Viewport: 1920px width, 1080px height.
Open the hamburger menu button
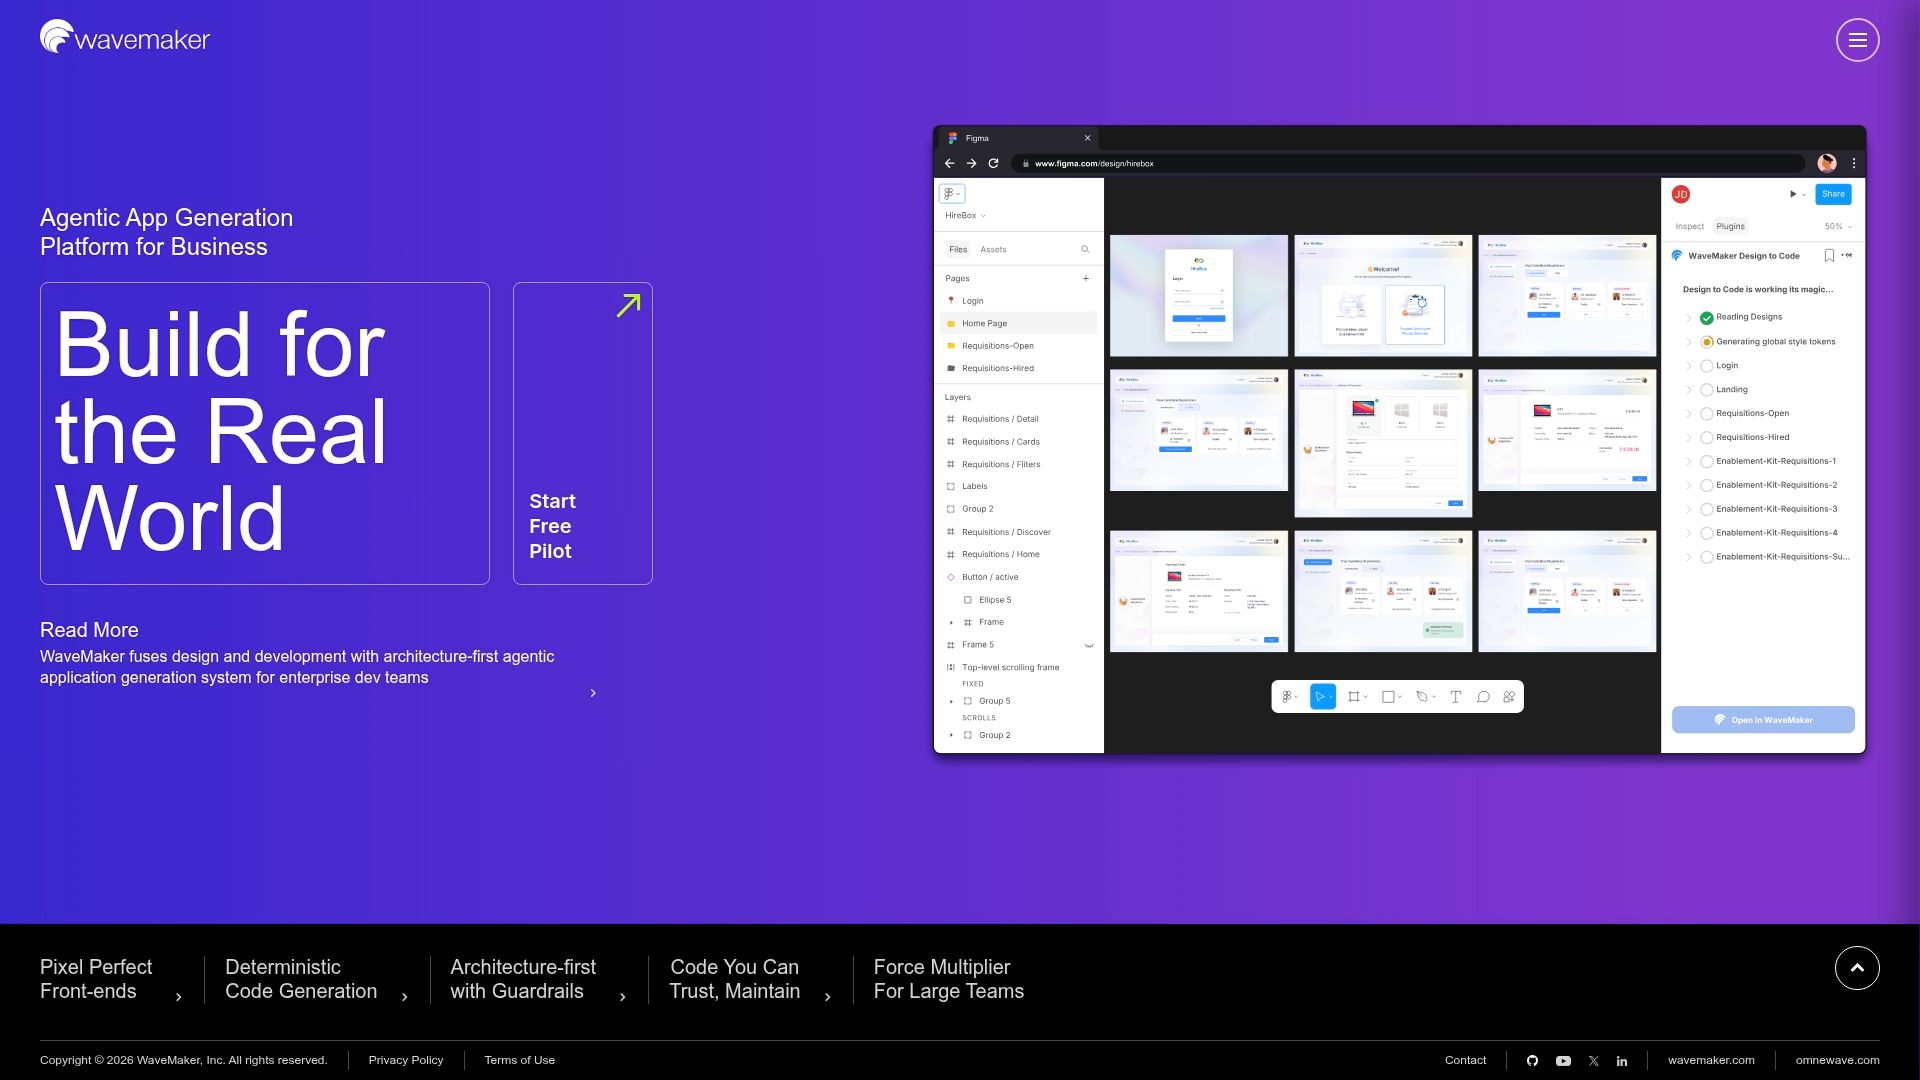(x=1857, y=40)
